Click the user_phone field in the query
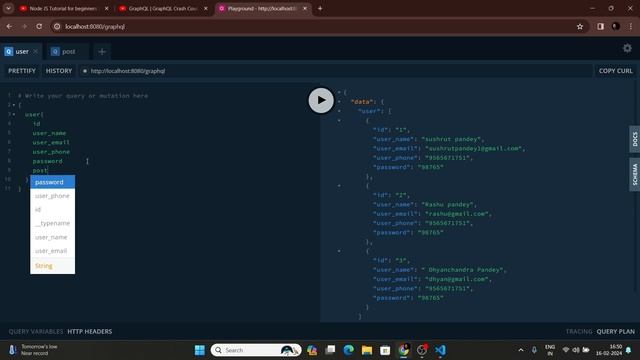The width and height of the screenshot is (640, 360). point(51,152)
